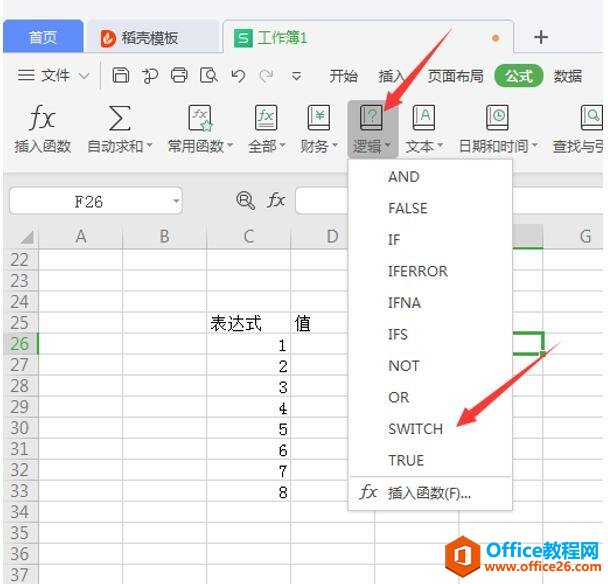Choose IFS from the logic menu

point(430,334)
